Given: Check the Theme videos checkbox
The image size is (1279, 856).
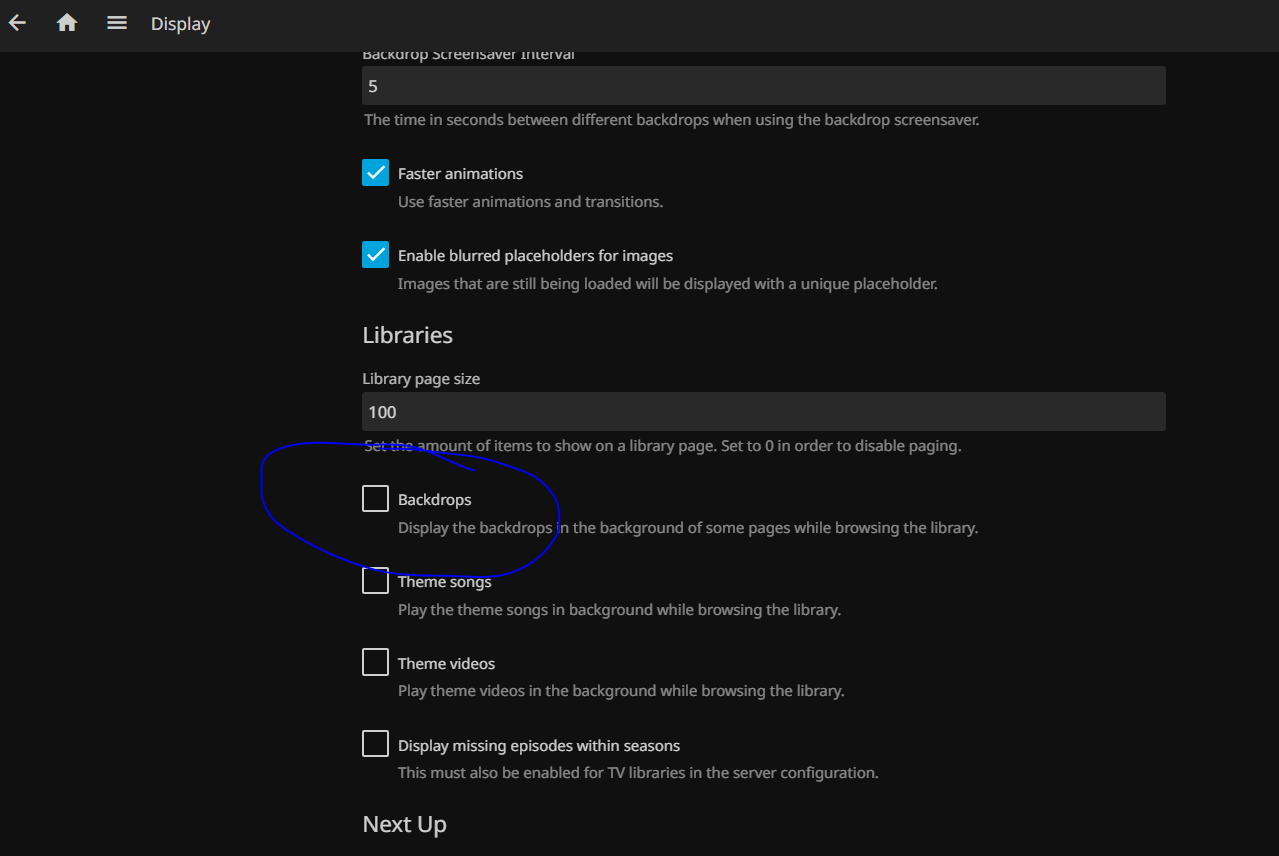Looking at the screenshot, I should [x=375, y=662].
